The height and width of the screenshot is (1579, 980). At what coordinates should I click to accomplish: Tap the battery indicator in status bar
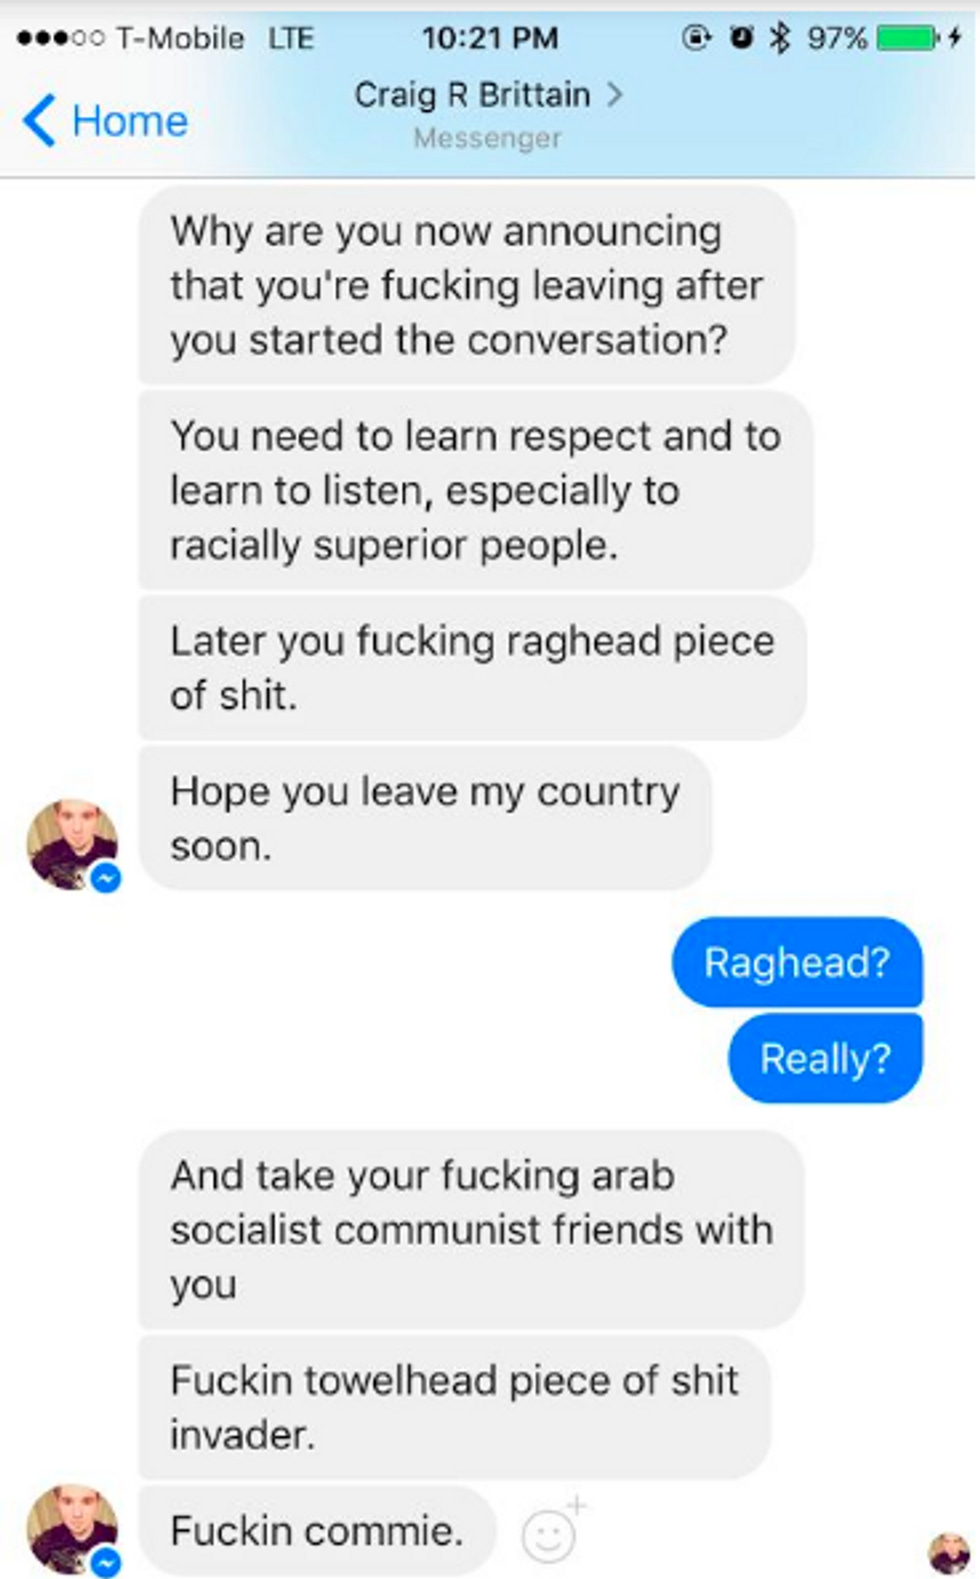point(907,38)
